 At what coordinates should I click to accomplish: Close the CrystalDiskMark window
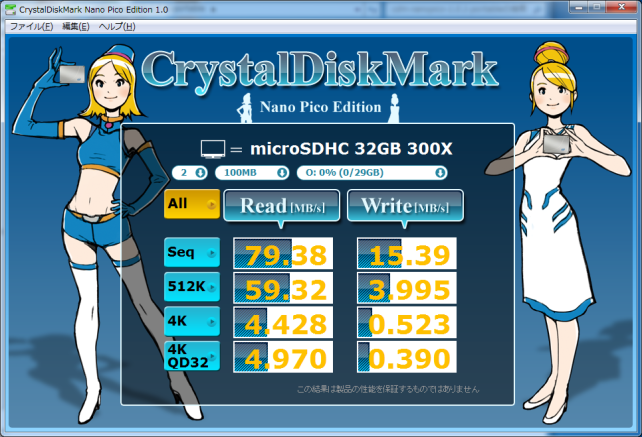[621, 7]
